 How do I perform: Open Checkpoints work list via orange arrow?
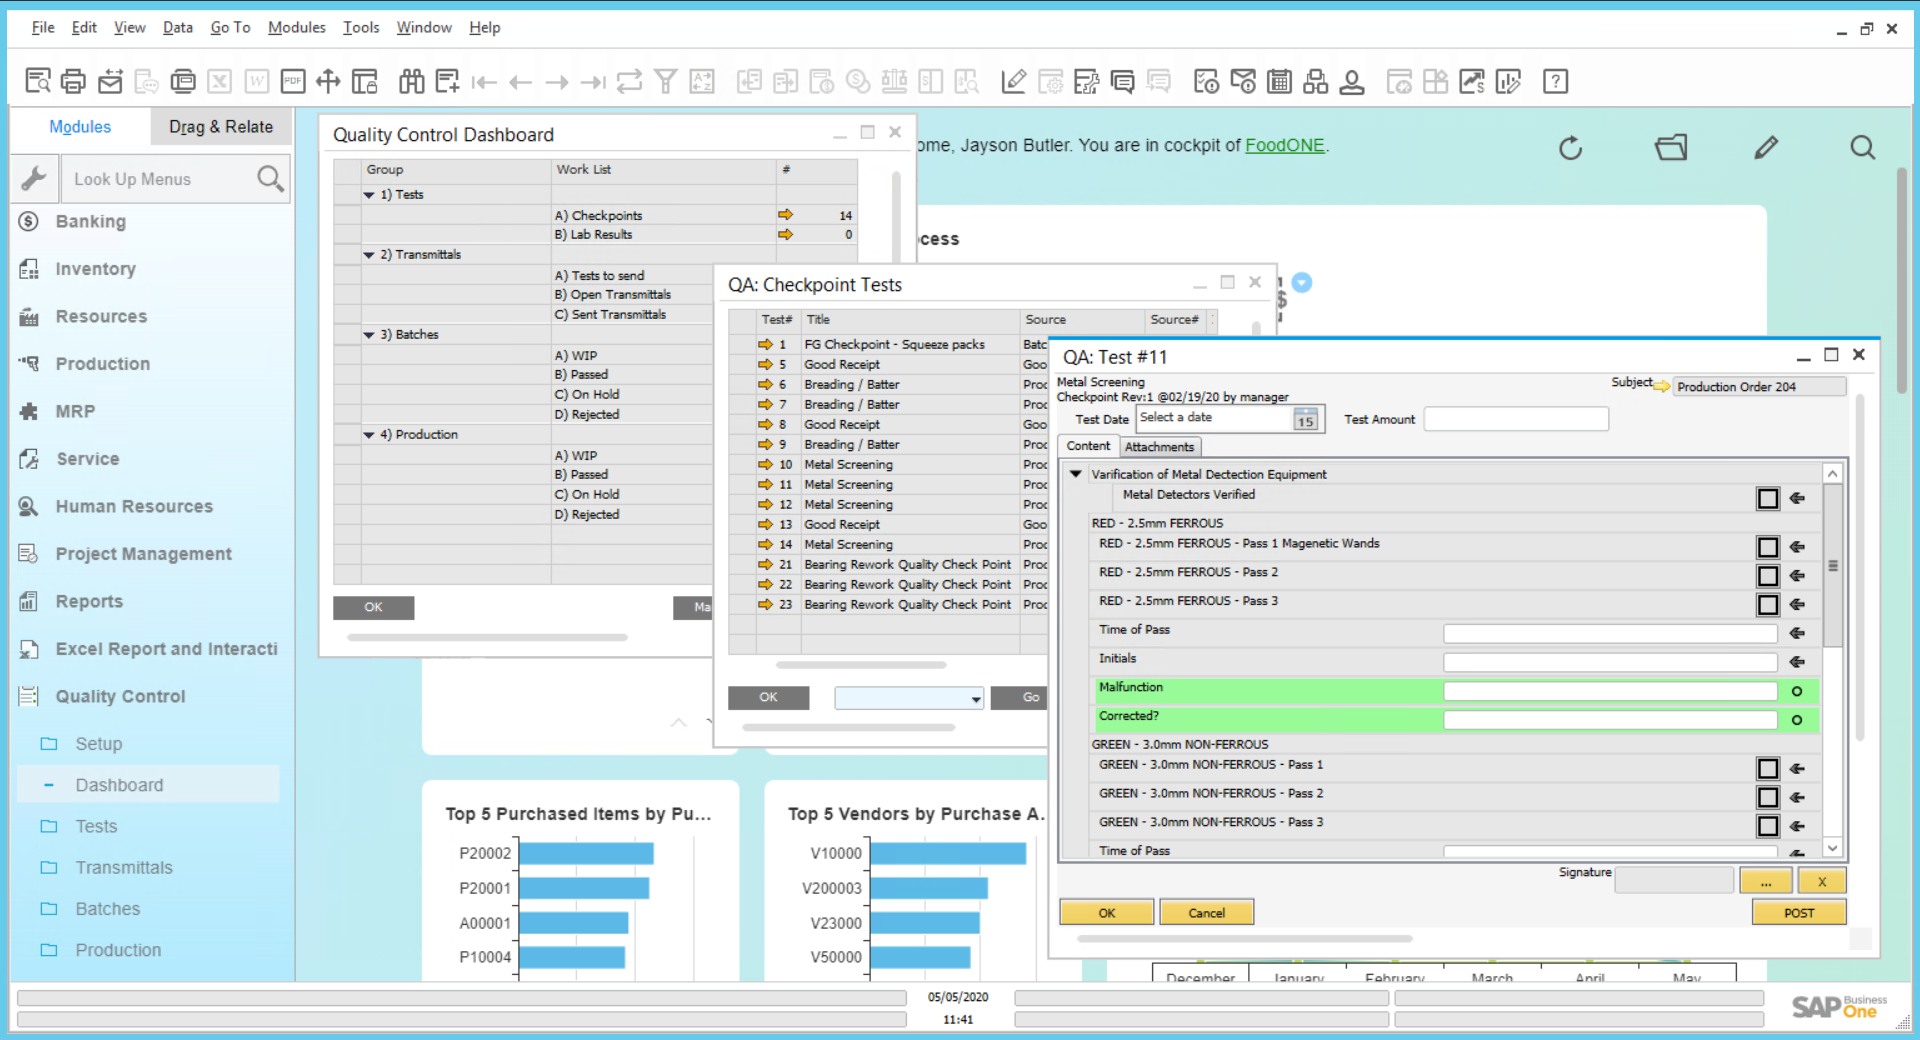point(785,215)
